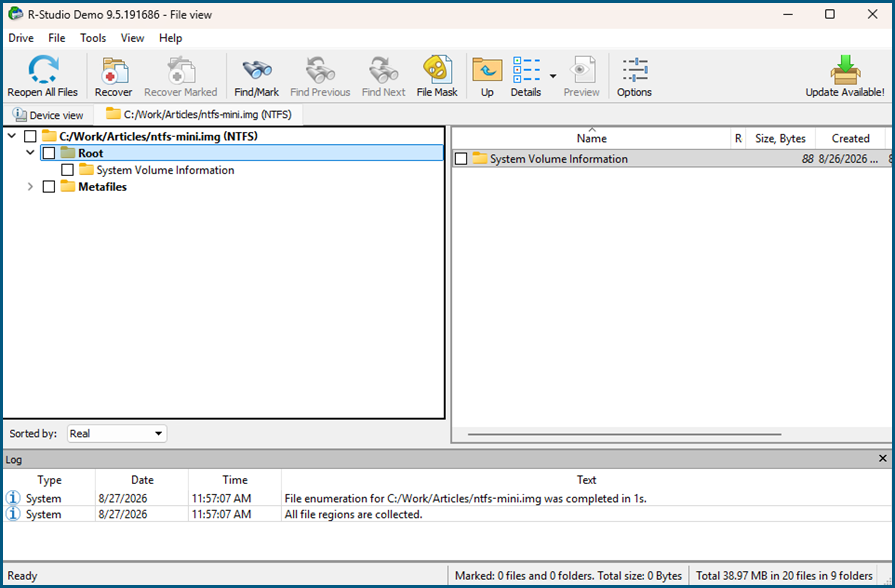The width and height of the screenshot is (895, 588).
Task: Open the View menu
Action: pos(132,38)
